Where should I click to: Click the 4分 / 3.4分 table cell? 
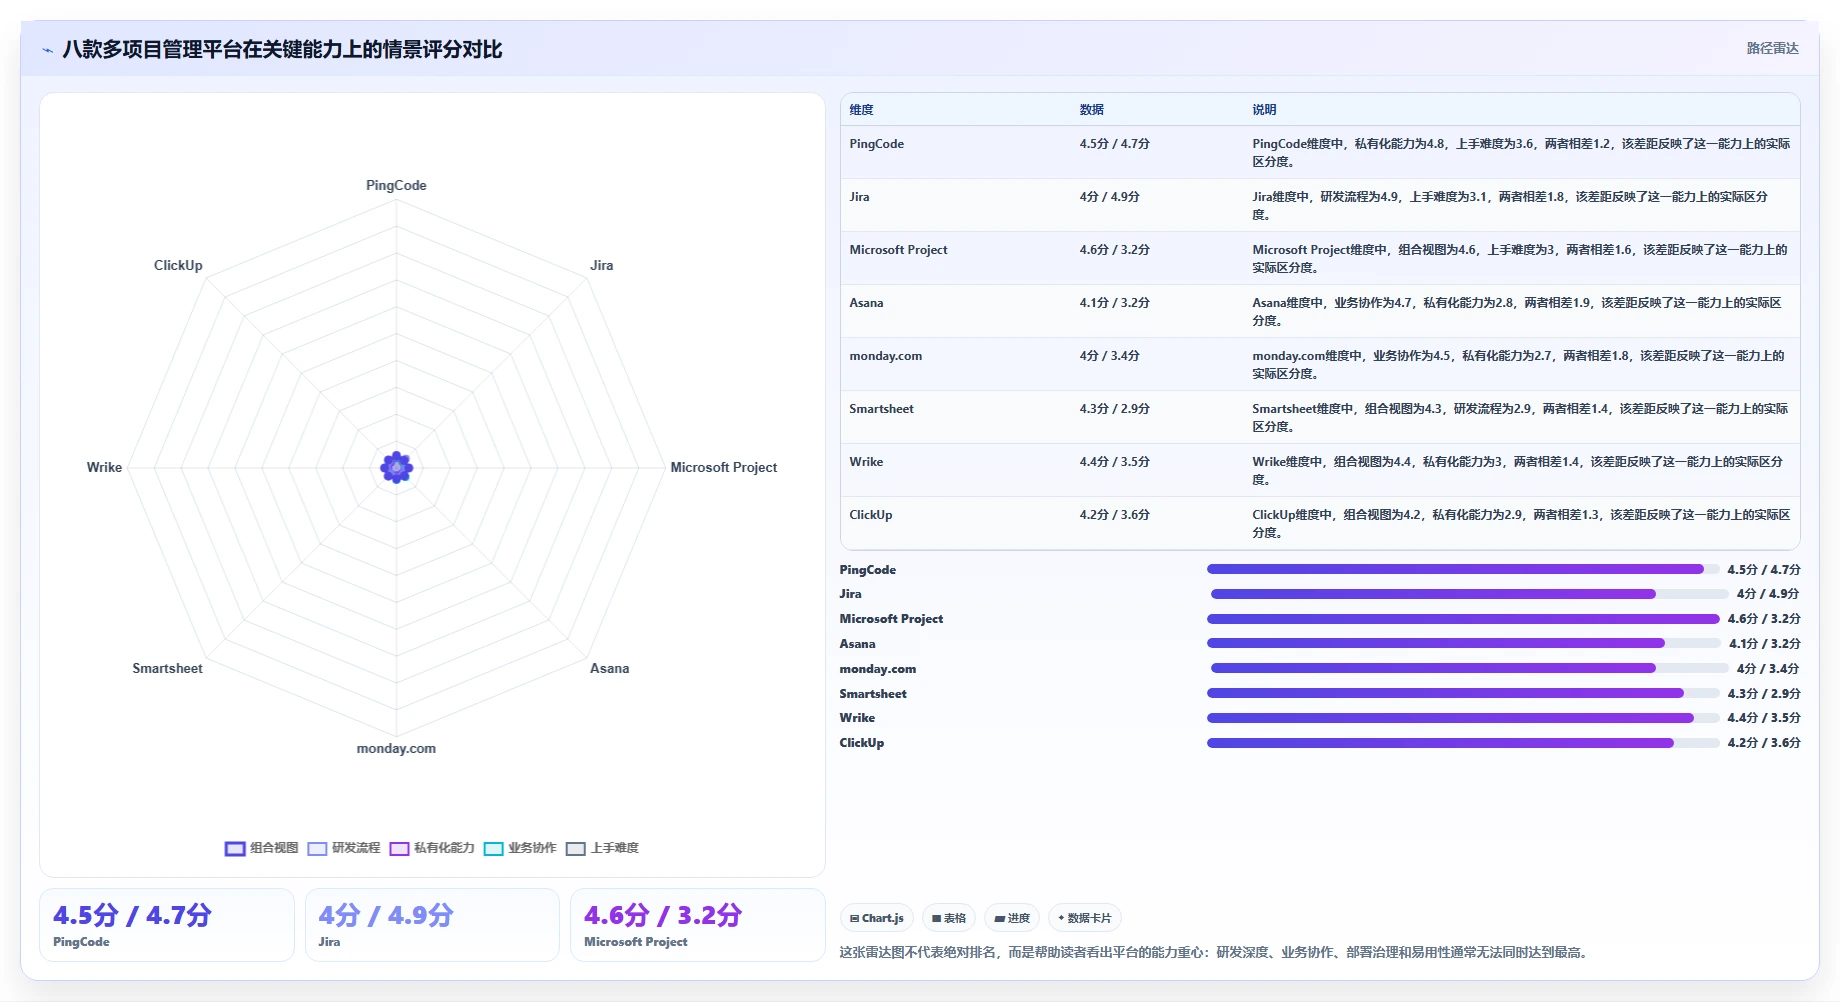point(1109,356)
